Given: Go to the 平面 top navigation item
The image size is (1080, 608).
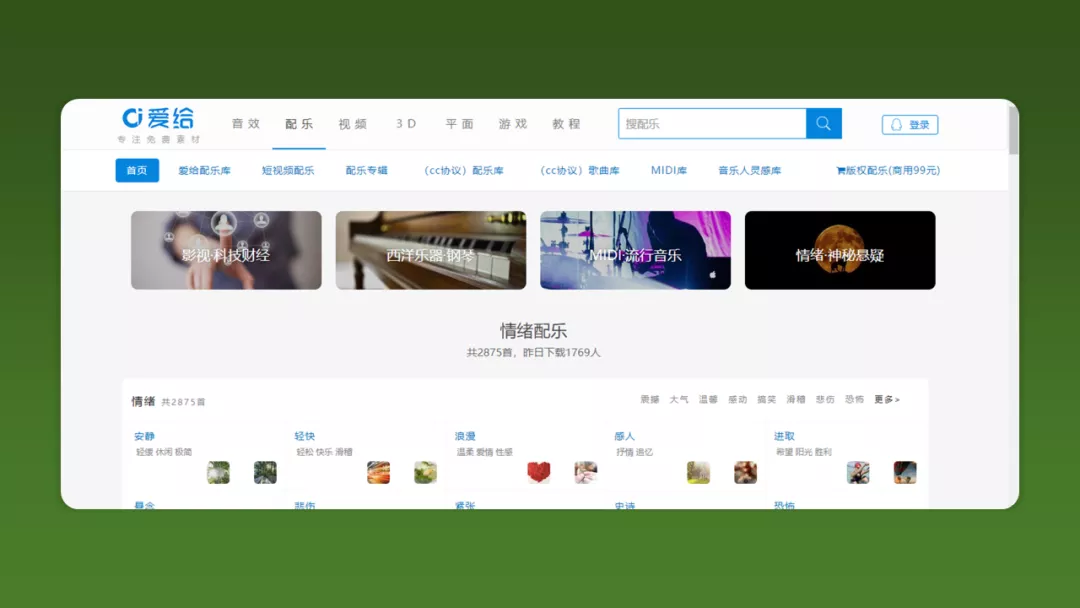Looking at the screenshot, I should pos(459,124).
